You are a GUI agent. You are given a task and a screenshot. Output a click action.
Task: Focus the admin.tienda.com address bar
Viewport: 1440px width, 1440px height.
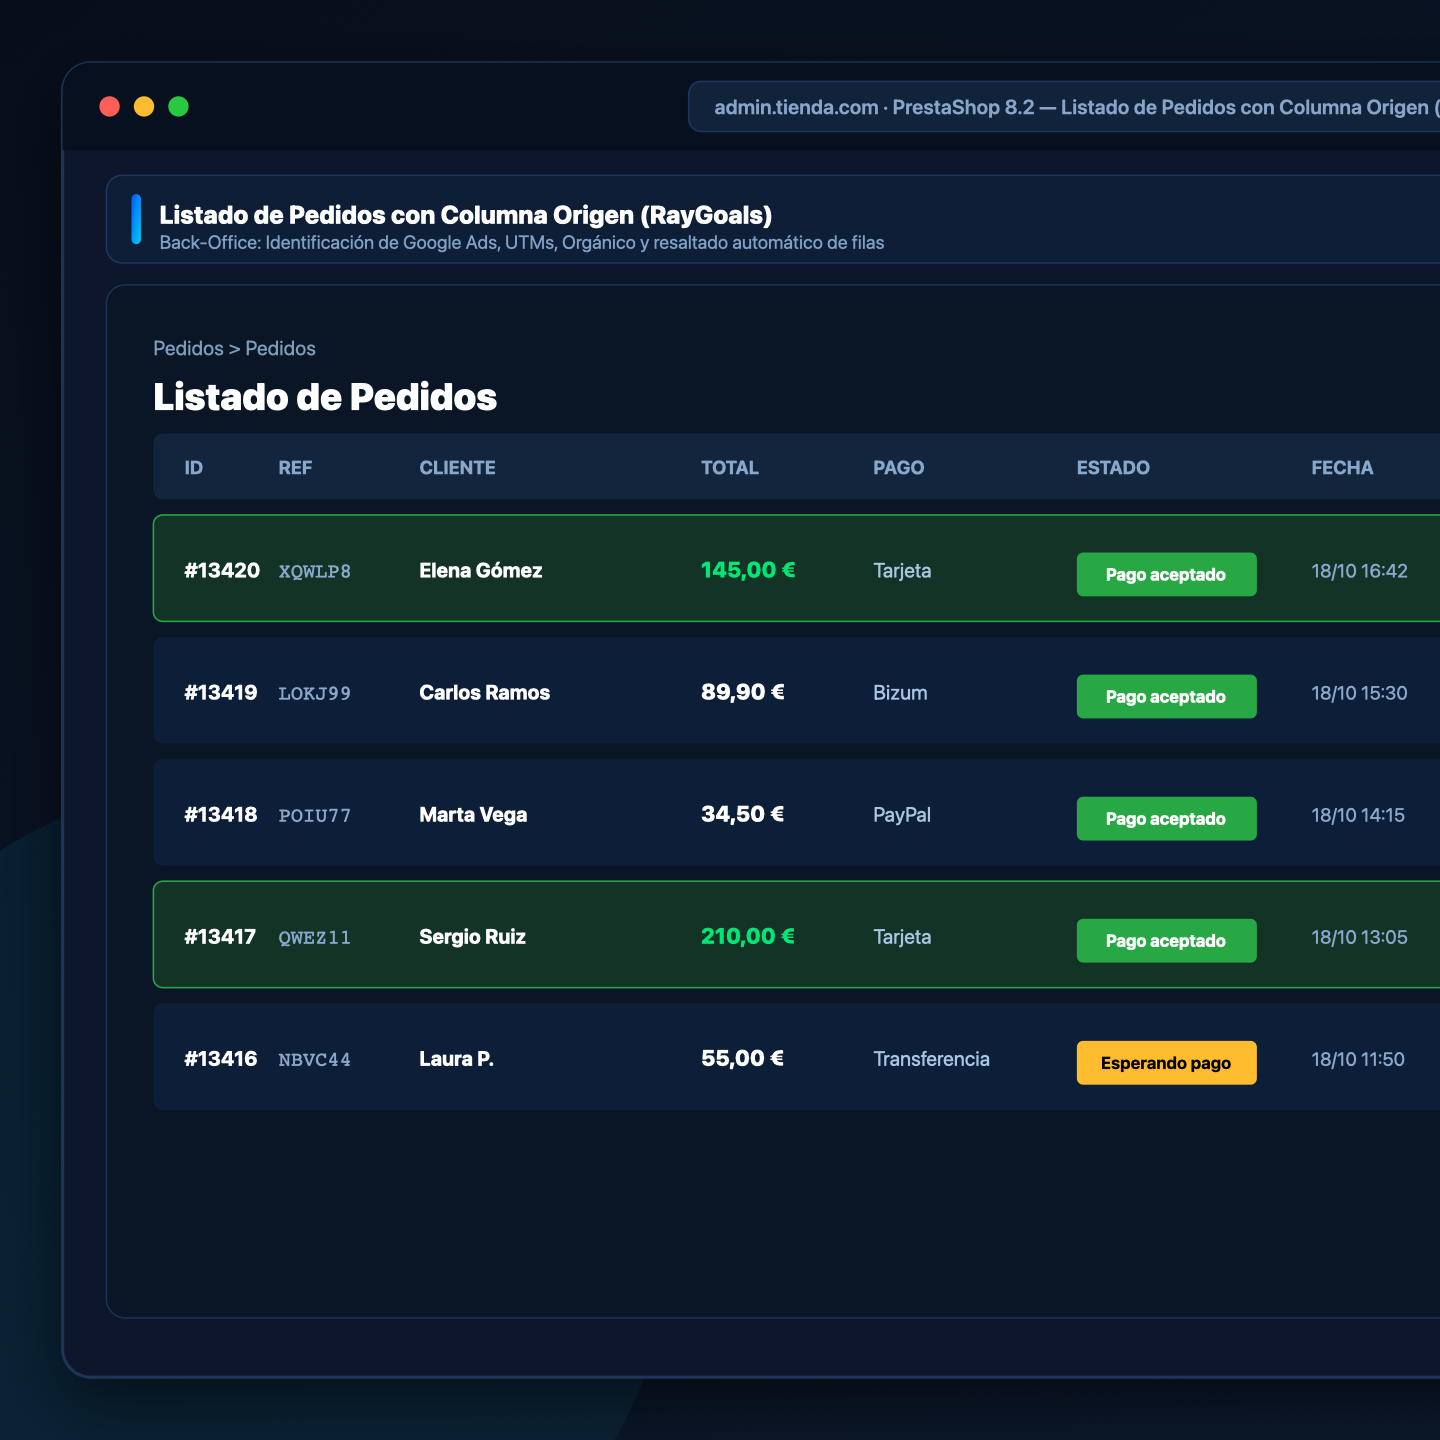1064,107
